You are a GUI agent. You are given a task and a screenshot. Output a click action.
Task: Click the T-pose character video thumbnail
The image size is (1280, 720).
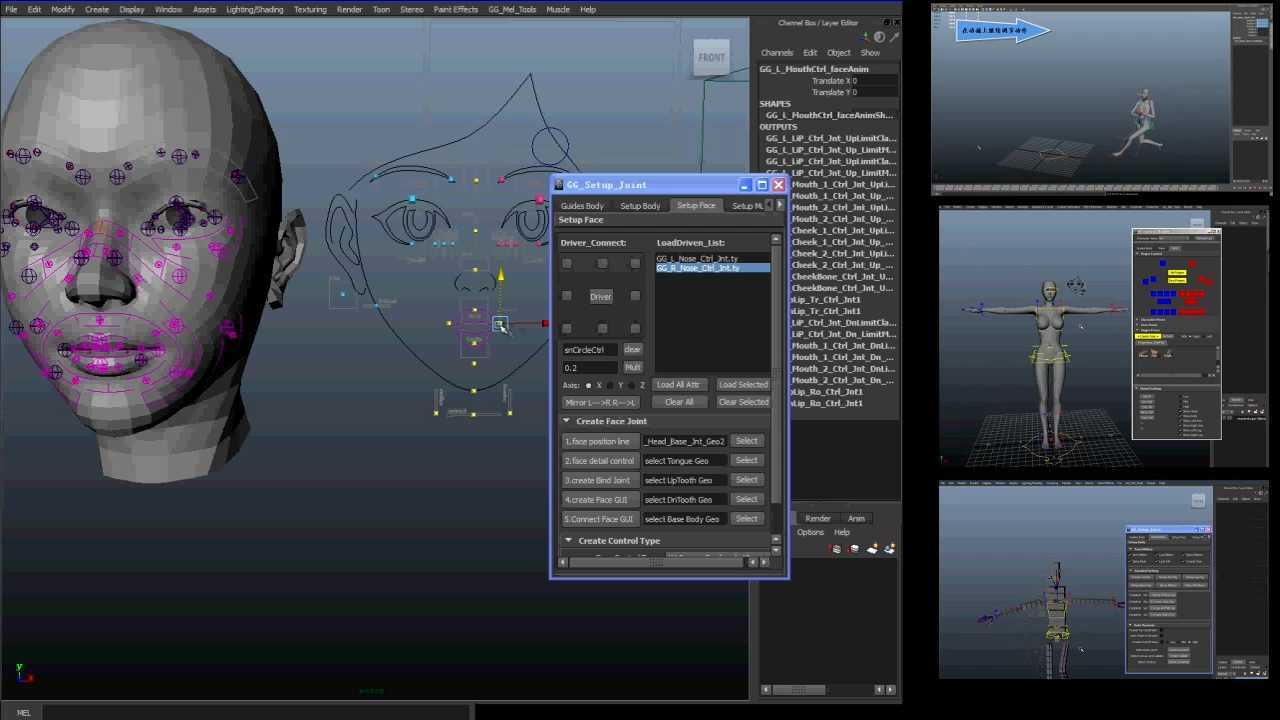(x=1104, y=336)
